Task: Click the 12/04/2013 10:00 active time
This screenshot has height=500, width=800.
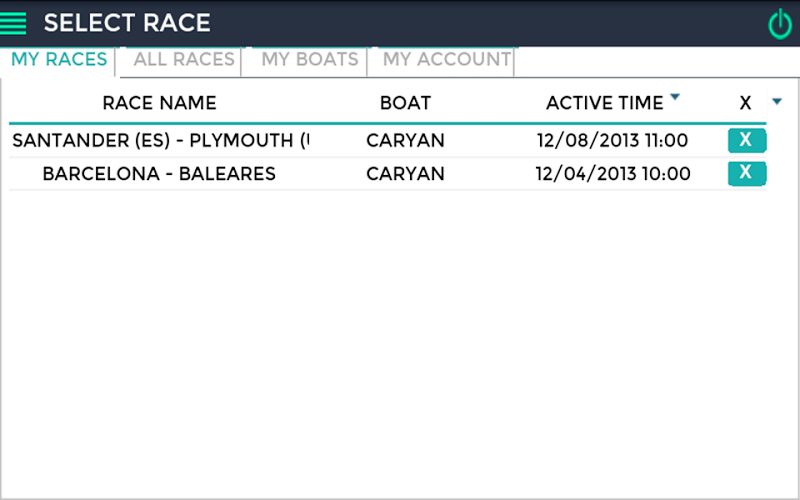Action: coord(612,174)
